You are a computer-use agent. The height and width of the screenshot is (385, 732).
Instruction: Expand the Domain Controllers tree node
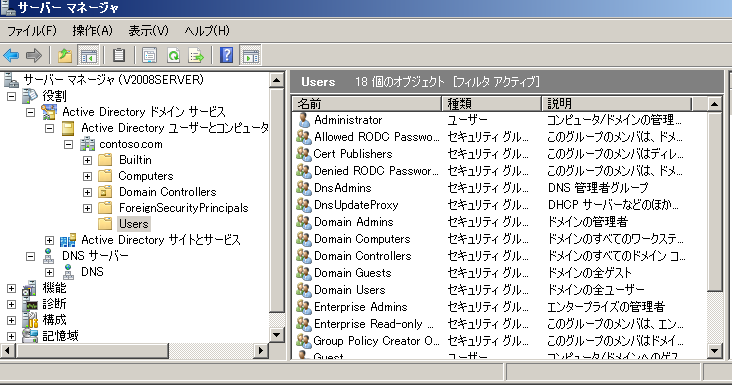[x=87, y=192]
